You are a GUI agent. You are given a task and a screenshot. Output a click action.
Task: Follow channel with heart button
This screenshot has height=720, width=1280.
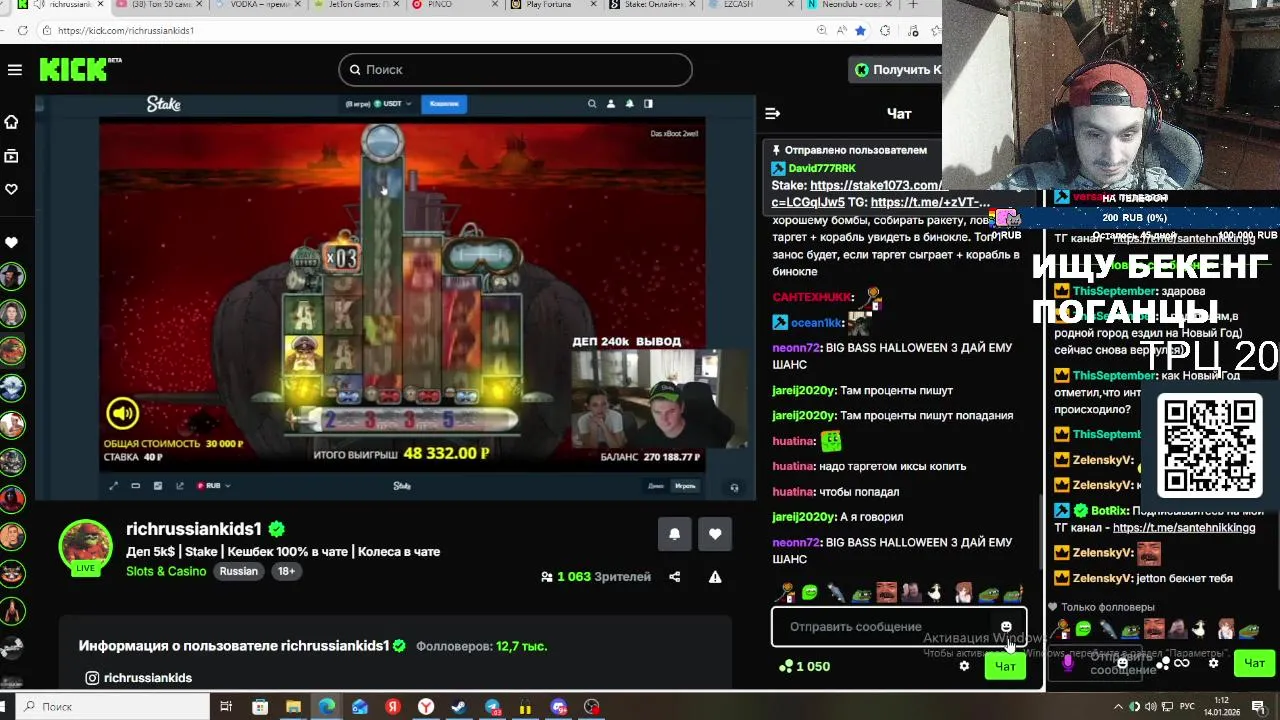click(x=715, y=534)
